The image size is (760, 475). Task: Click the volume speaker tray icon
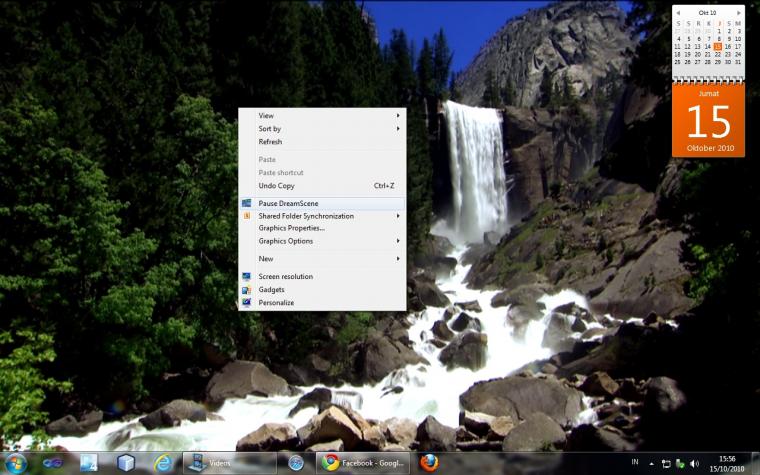[x=694, y=464]
